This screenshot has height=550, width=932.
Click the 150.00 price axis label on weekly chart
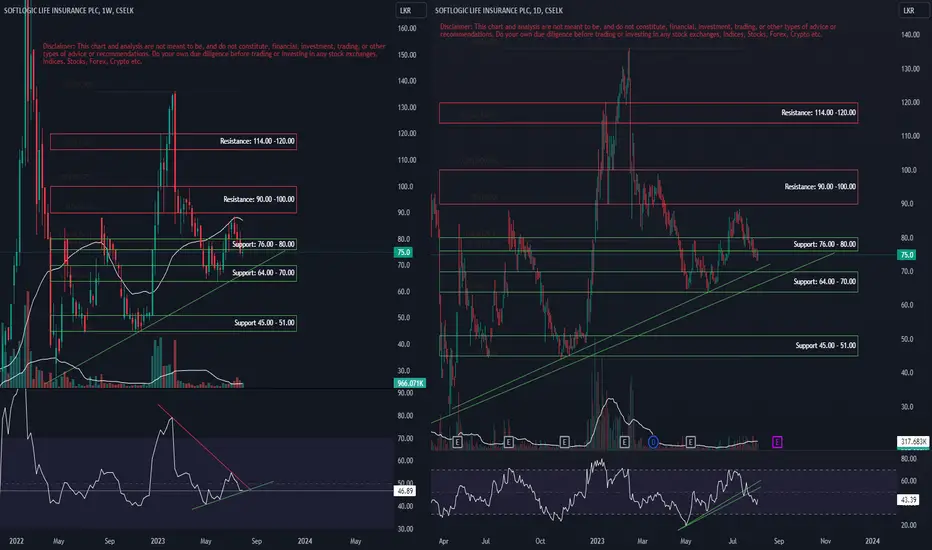[x=407, y=55]
